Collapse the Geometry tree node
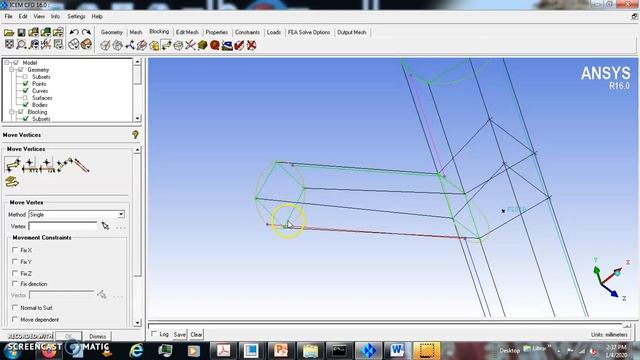The width and height of the screenshot is (640, 360). (x=11, y=70)
